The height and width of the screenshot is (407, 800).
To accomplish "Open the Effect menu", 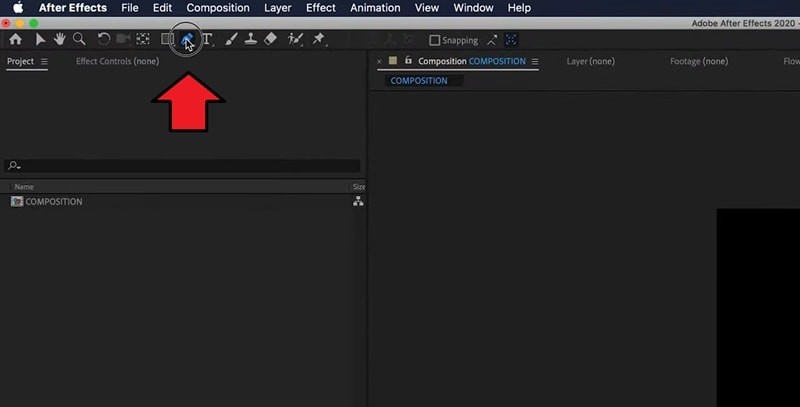I will (321, 8).
